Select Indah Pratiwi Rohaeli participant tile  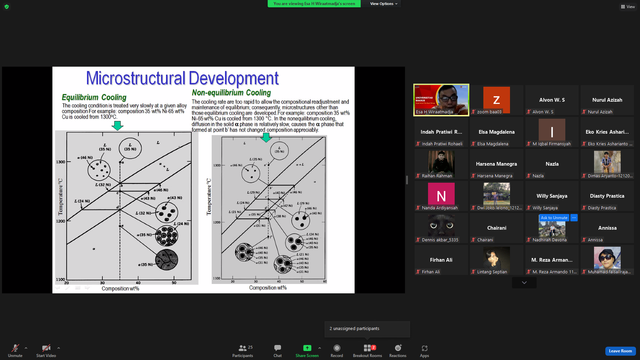click(441, 132)
